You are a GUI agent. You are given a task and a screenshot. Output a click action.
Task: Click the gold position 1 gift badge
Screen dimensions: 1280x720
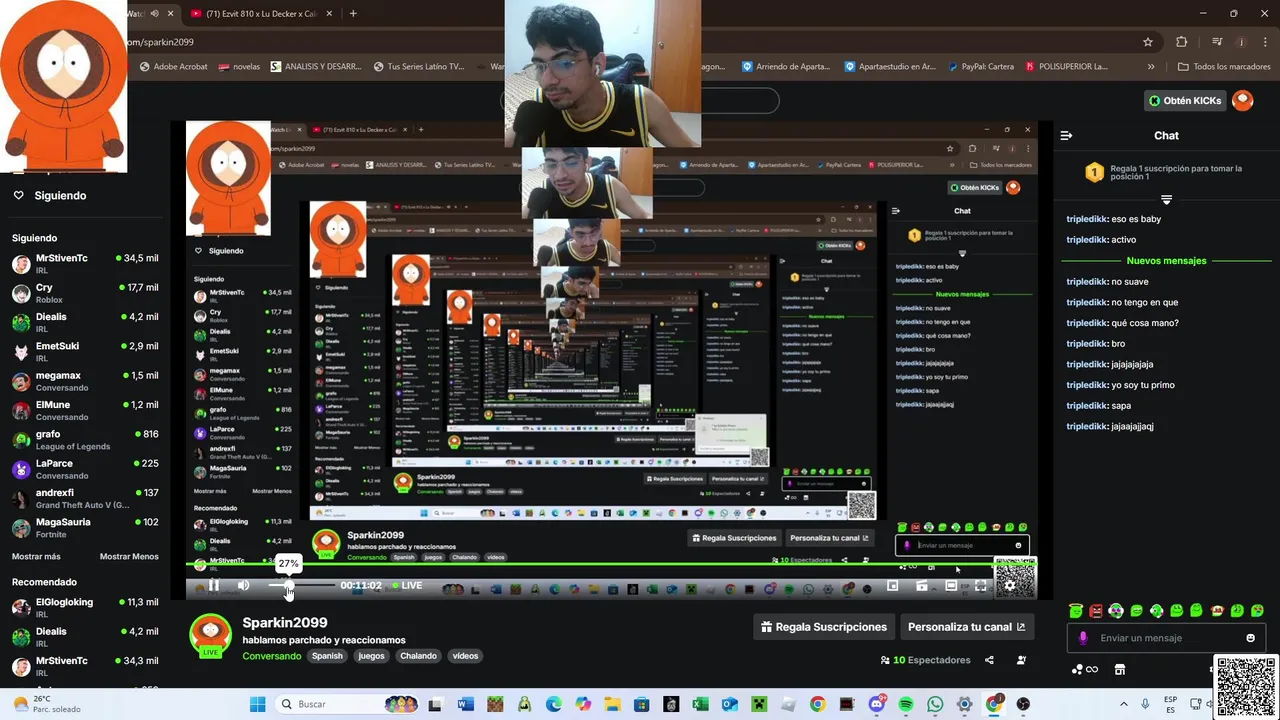tap(1094, 173)
